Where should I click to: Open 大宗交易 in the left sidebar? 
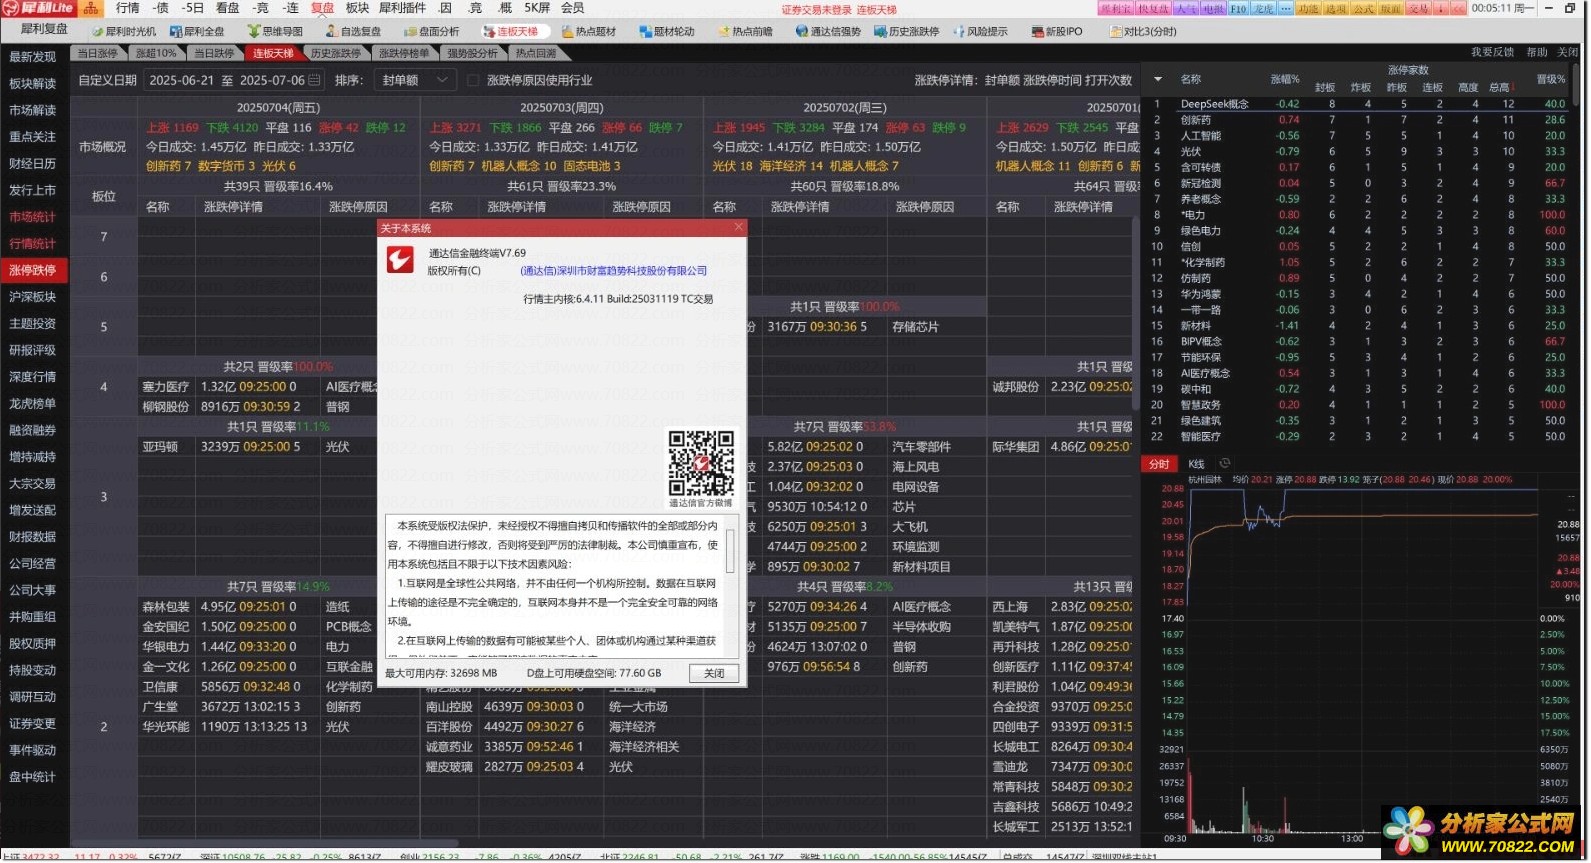[x=33, y=484]
